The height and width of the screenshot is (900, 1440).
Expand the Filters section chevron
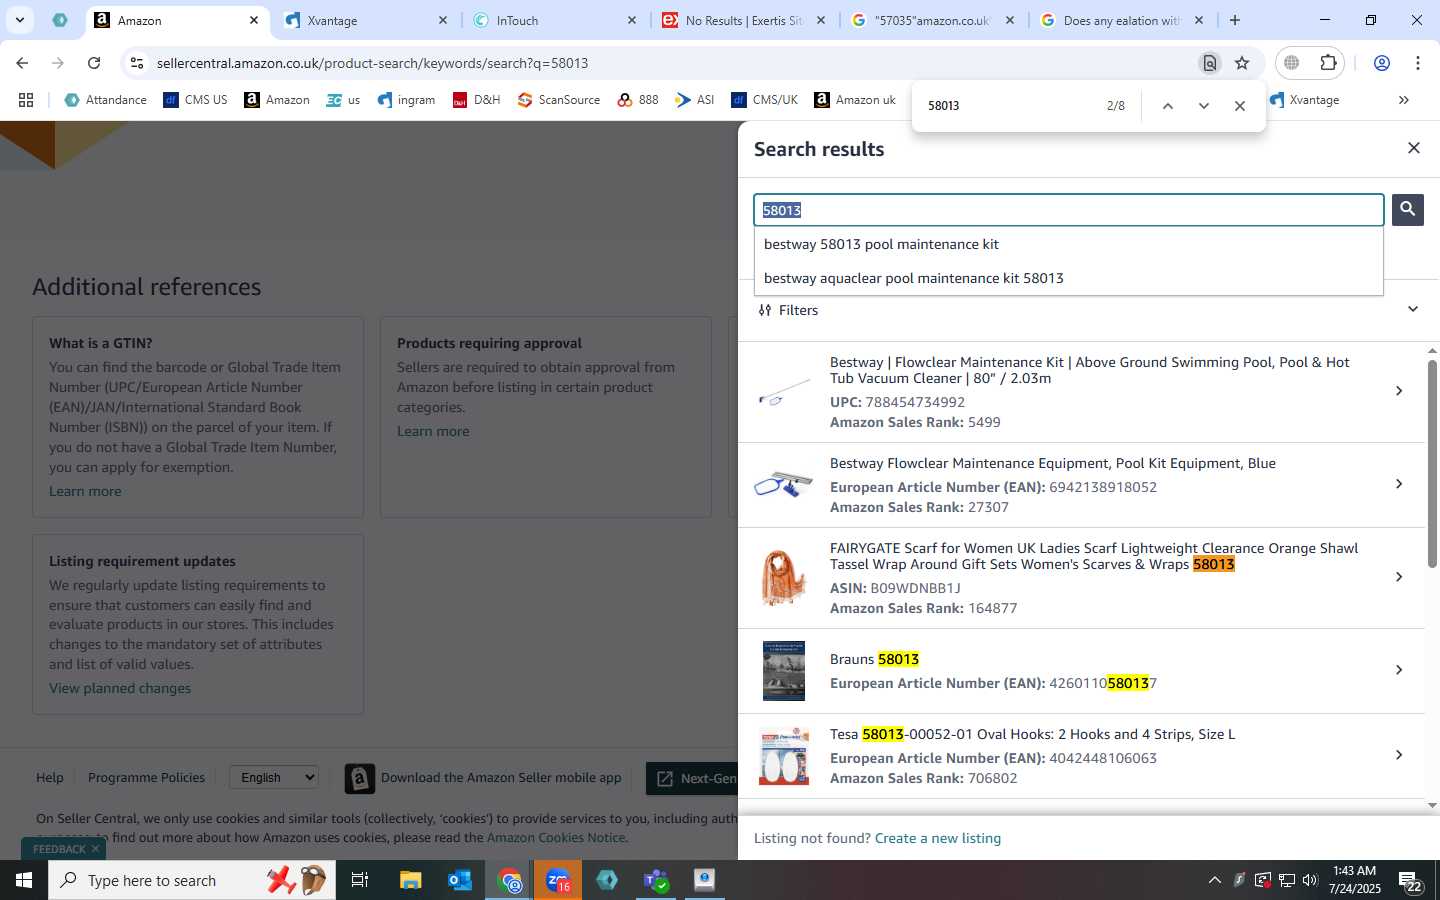click(x=1412, y=309)
